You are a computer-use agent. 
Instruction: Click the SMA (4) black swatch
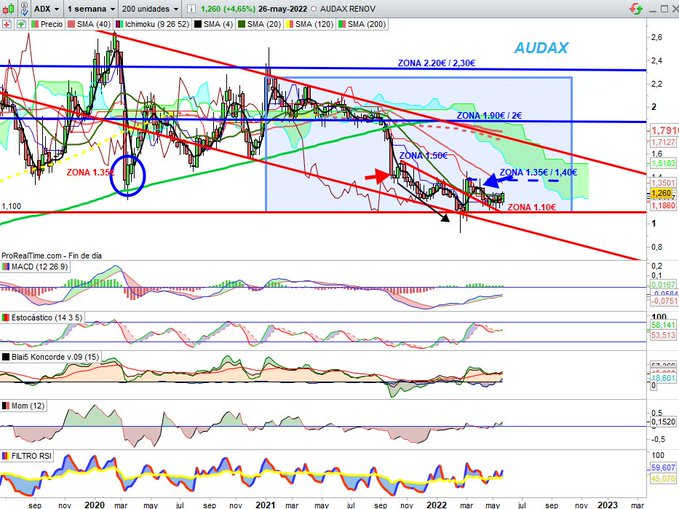coord(197,24)
